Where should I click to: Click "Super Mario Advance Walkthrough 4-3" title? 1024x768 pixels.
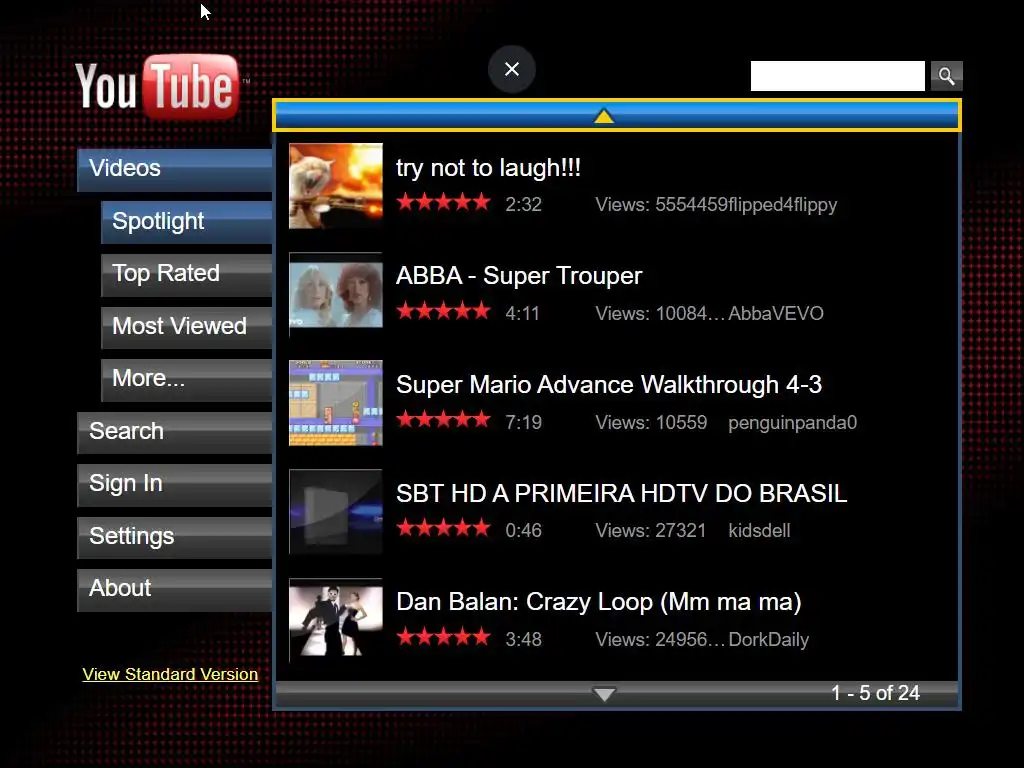609,385
